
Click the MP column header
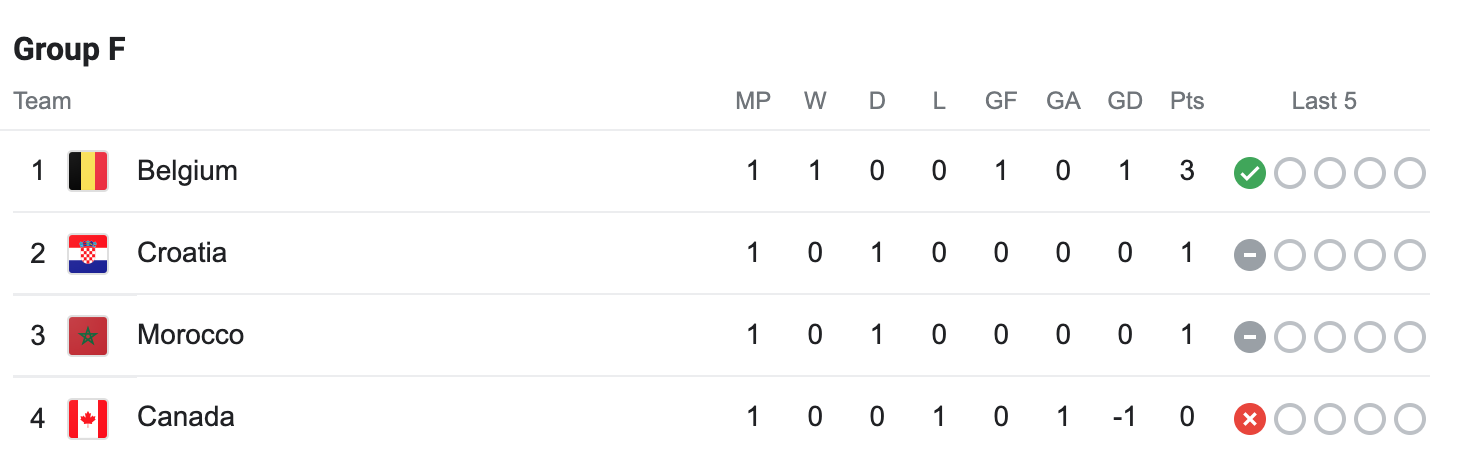tap(753, 101)
